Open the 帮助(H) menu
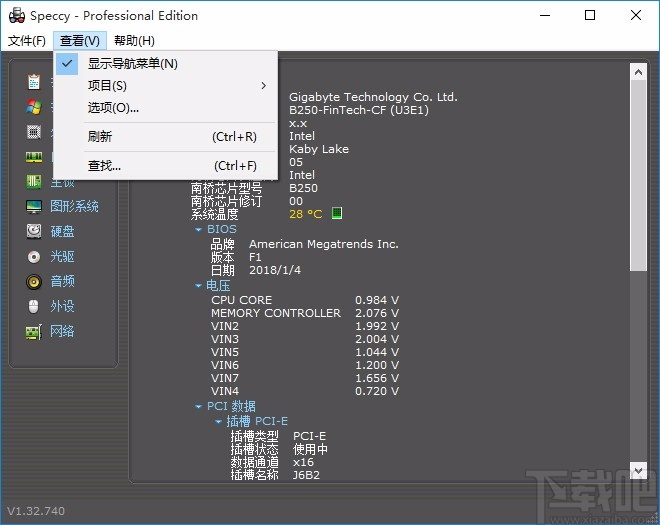Screen dimensions: 660x525 [134, 41]
